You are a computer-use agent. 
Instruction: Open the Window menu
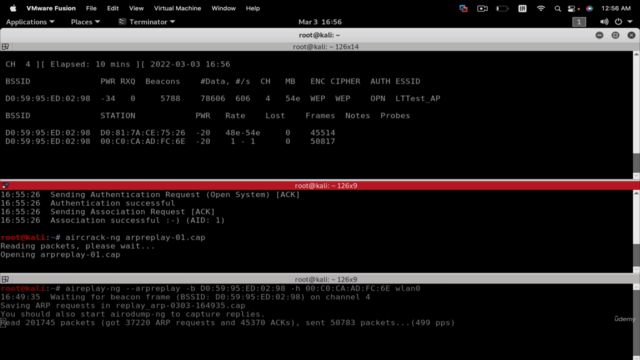[223, 8]
